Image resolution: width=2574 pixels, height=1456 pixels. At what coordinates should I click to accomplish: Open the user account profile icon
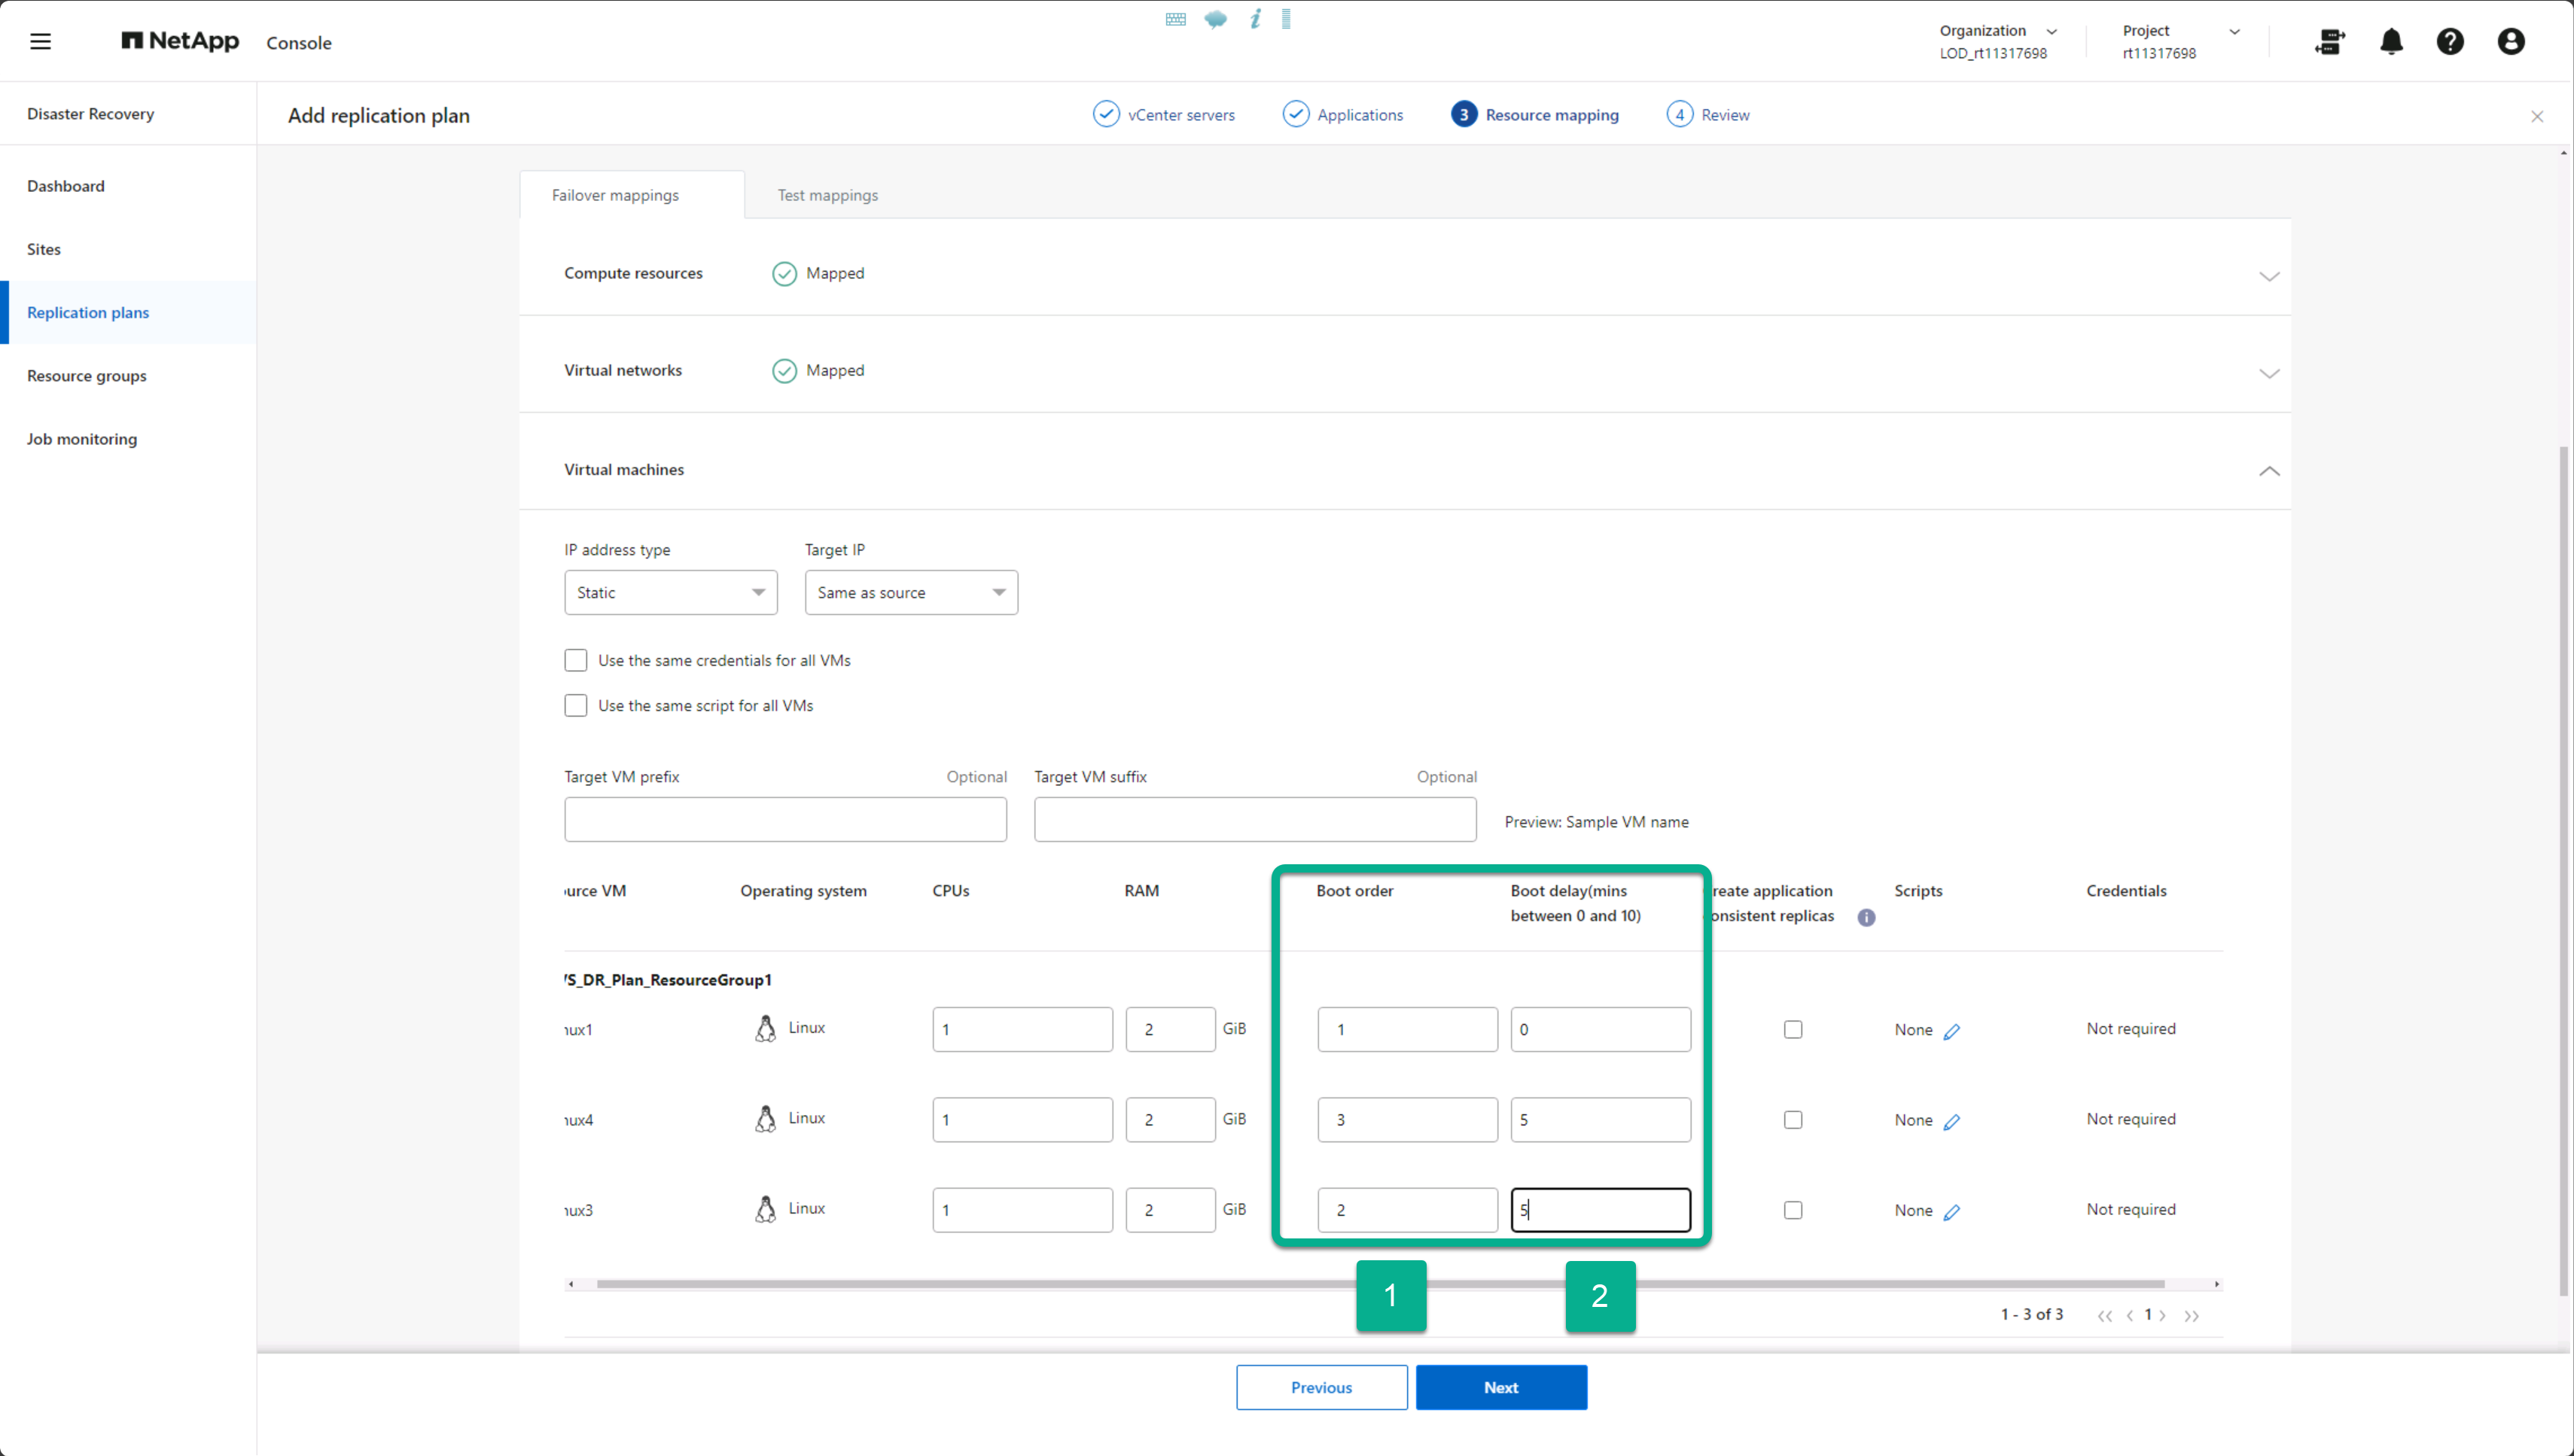[2511, 42]
